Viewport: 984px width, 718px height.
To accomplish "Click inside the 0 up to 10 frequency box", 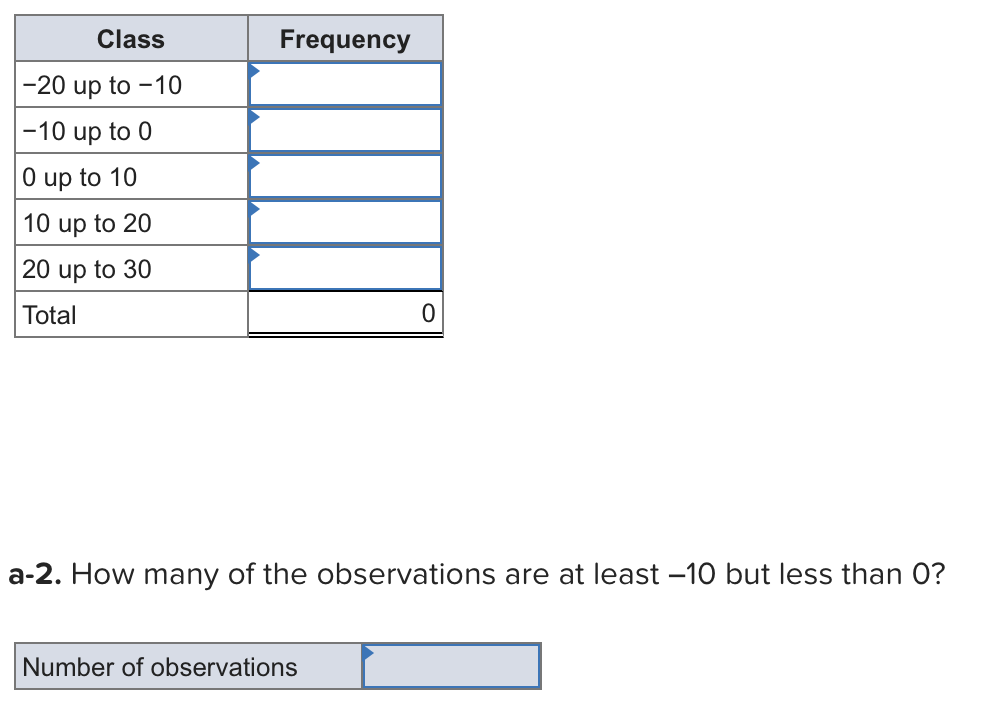I will click(x=345, y=176).
